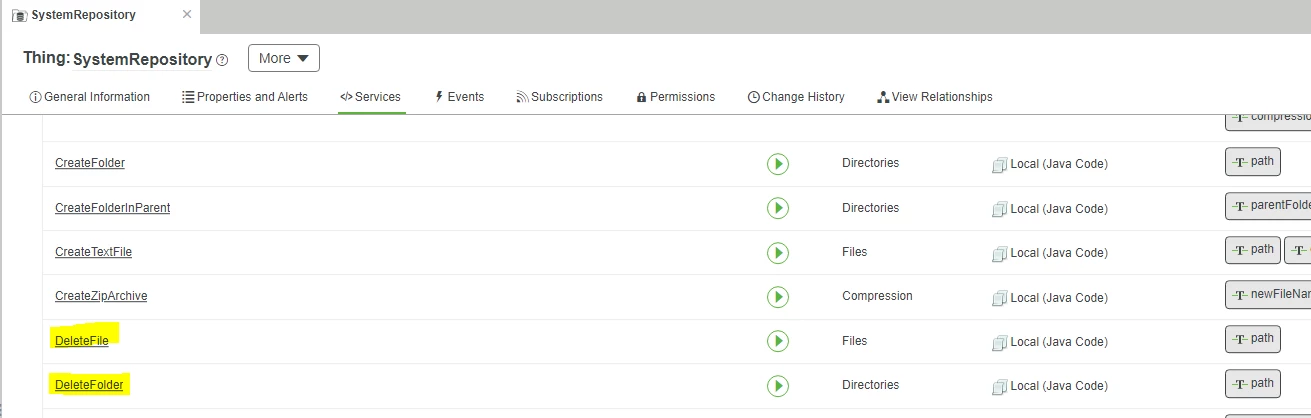The image size is (1311, 418).
Task: Go to the Events tab
Action: (x=459, y=97)
